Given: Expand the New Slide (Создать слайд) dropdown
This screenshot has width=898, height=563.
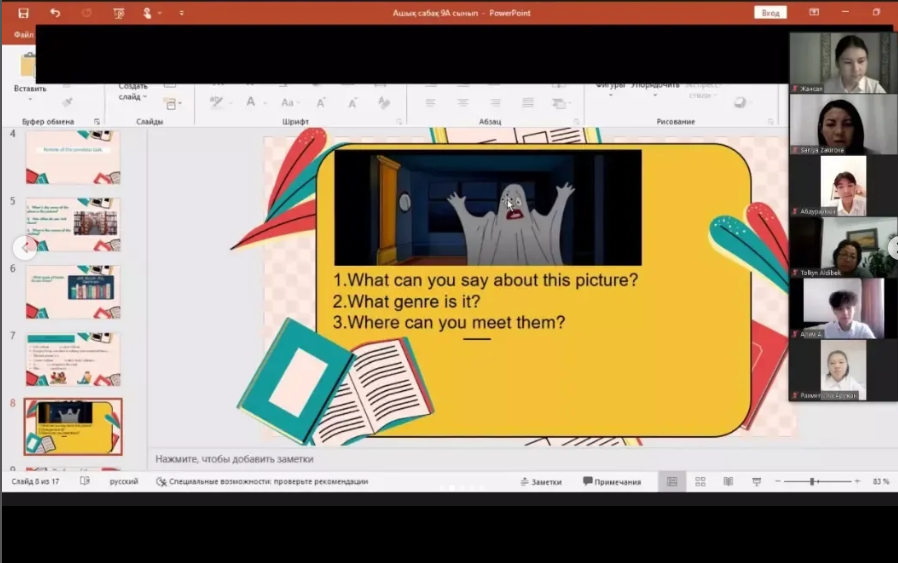Looking at the screenshot, I should [x=146, y=97].
